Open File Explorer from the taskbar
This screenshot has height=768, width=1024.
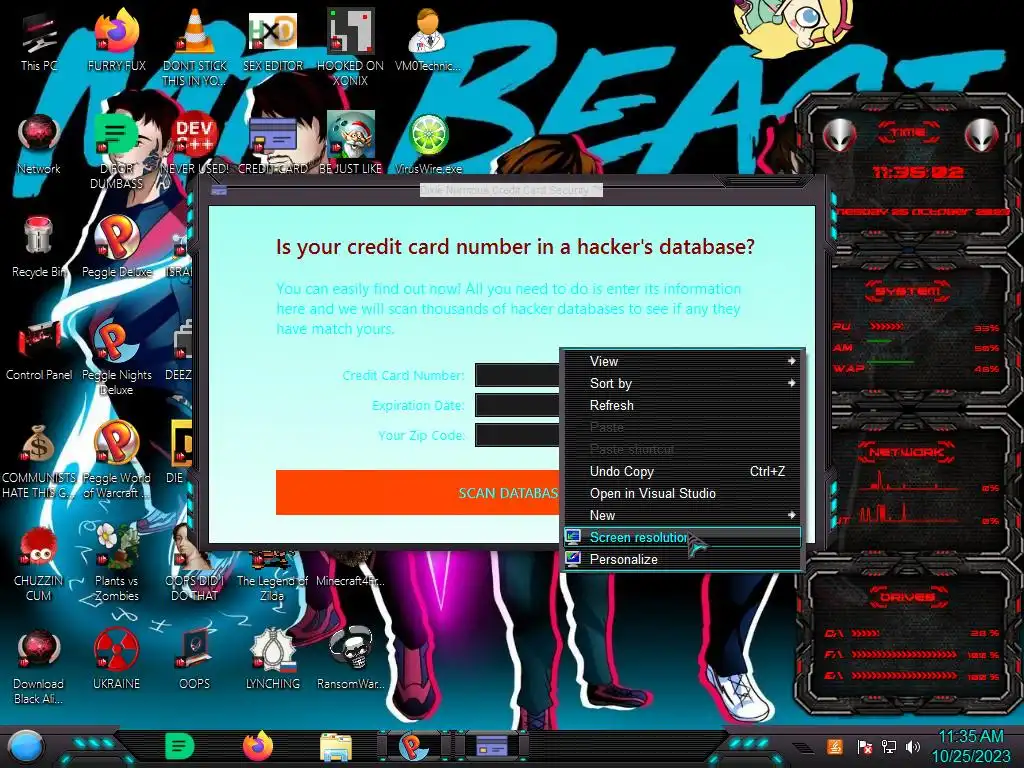click(336, 747)
